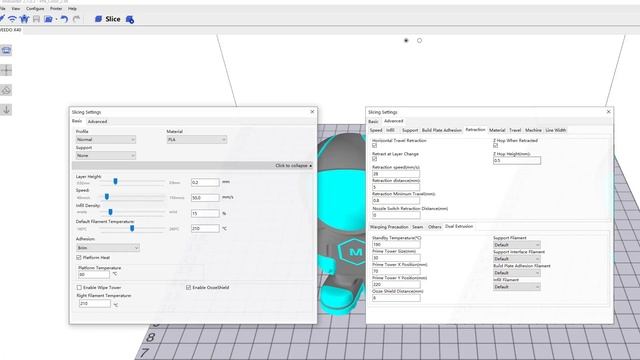Open the Configure menu
Screen dimensions: 640x360
point(35,9)
